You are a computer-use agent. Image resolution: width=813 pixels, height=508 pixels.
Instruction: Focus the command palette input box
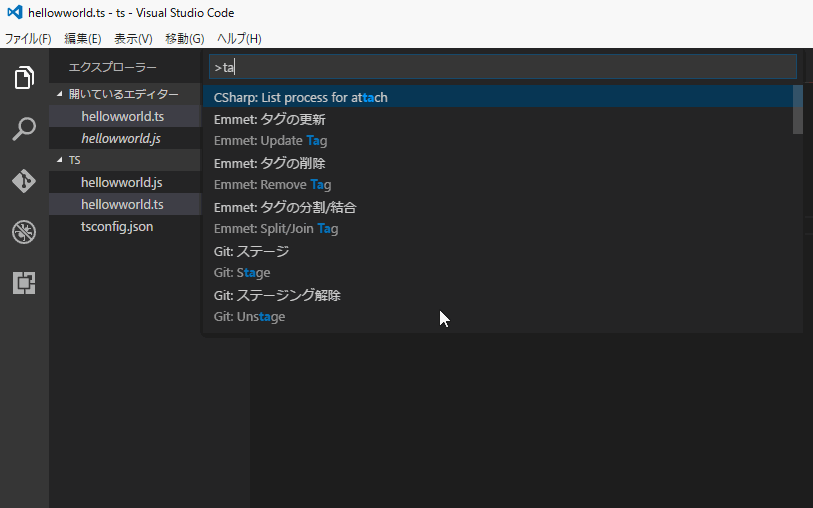pos(502,67)
